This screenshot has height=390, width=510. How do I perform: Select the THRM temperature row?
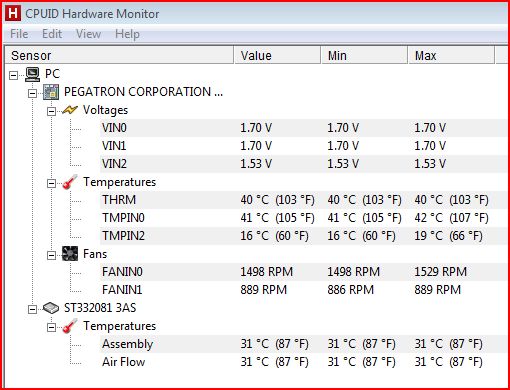[x=303, y=200]
